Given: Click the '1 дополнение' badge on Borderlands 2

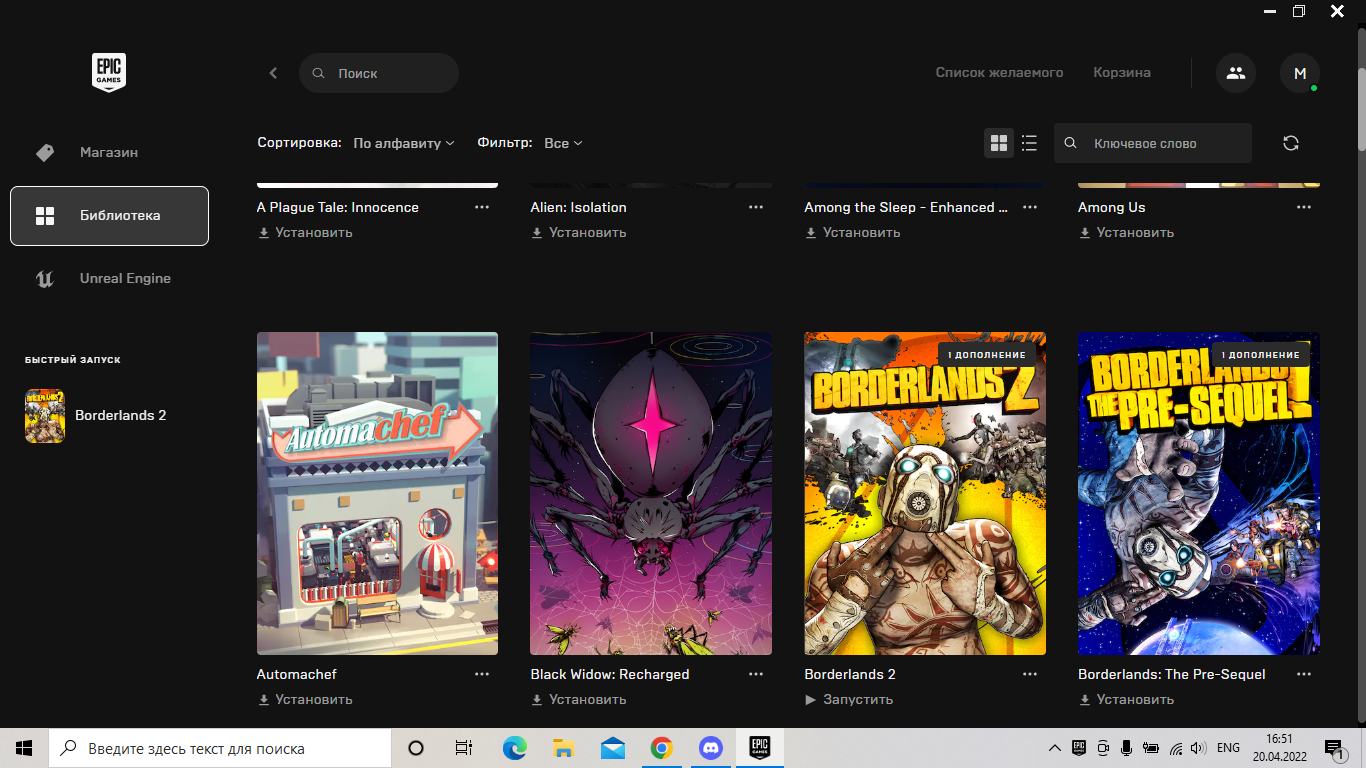Looking at the screenshot, I should click(986, 355).
